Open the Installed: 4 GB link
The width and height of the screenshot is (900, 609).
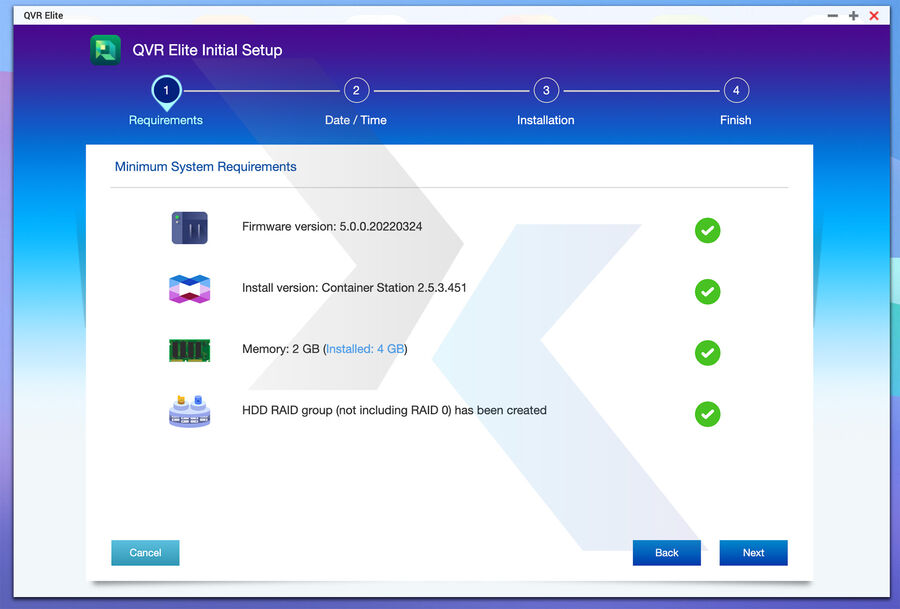tap(364, 349)
